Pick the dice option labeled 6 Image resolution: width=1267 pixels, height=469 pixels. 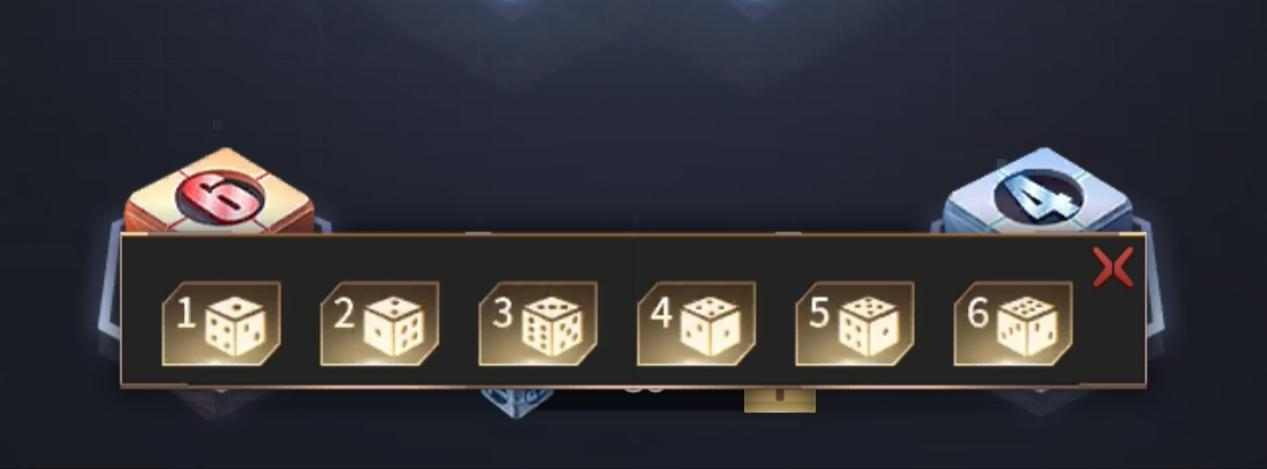1013,323
